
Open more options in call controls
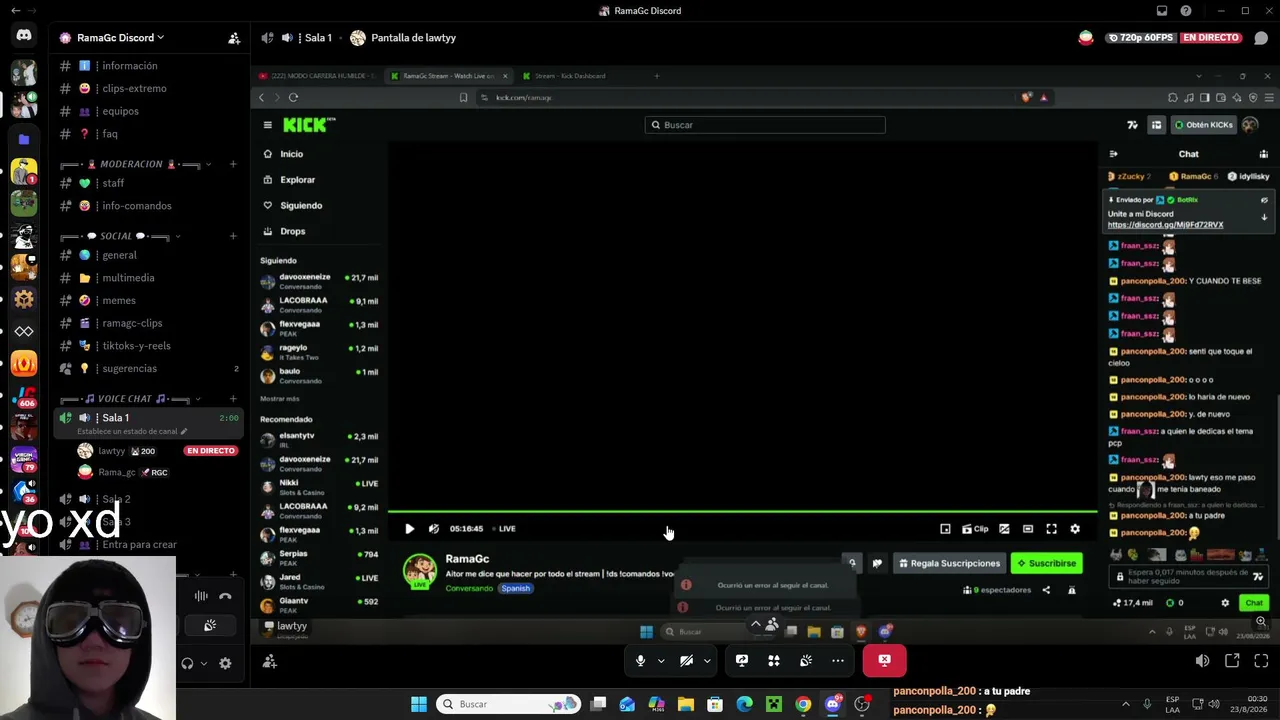coord(838,660)
